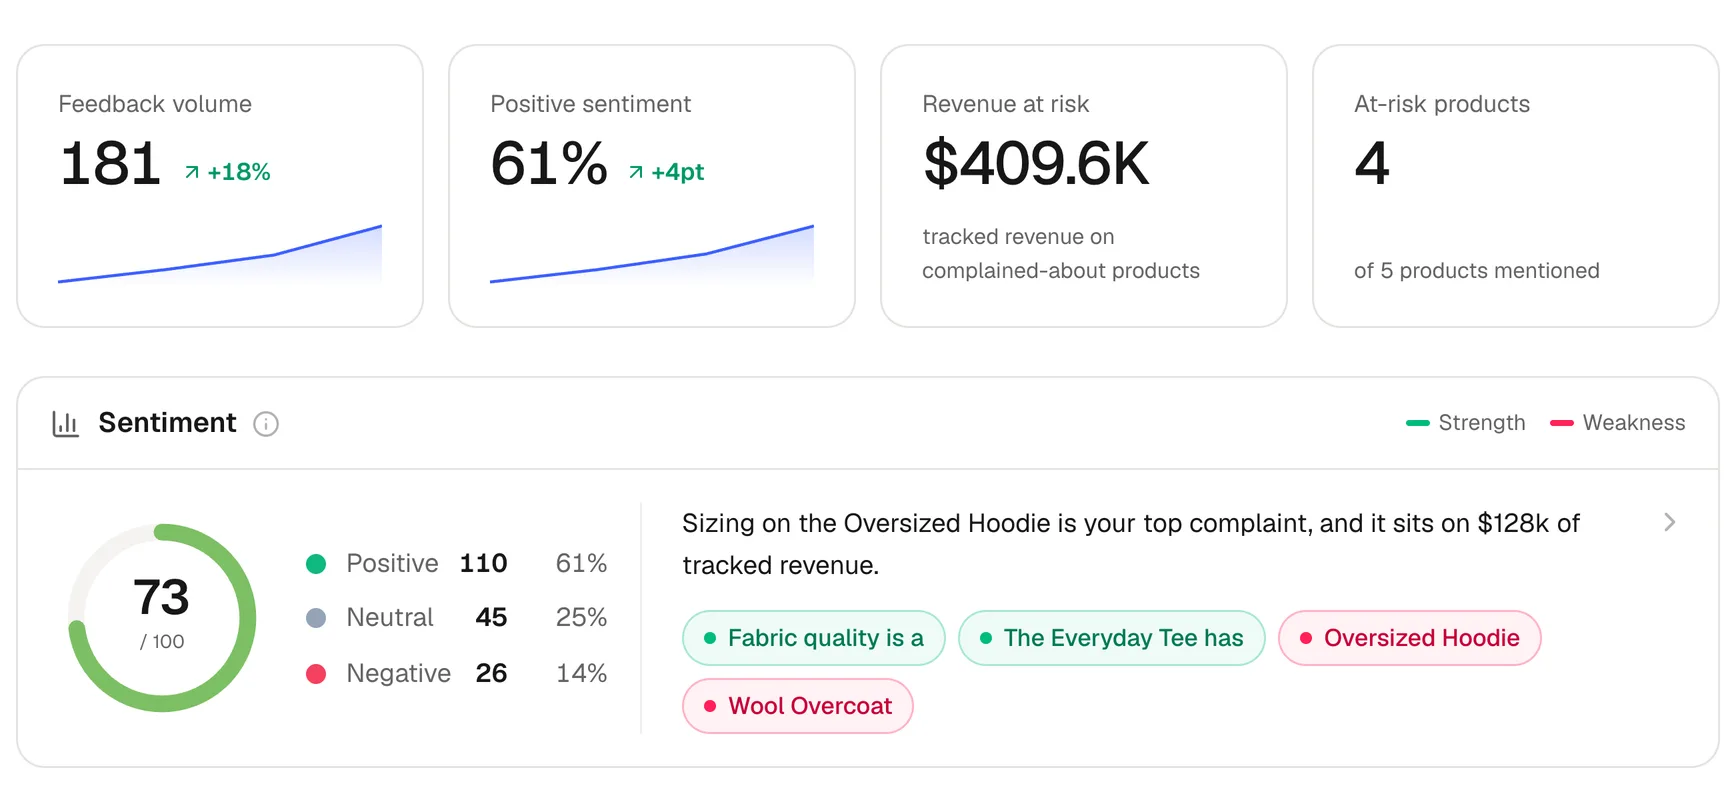Click the 'Sizing on the Oversized Hoodie' summary text
This screenshot has width=1736, height=800.
coord(1131,544)
